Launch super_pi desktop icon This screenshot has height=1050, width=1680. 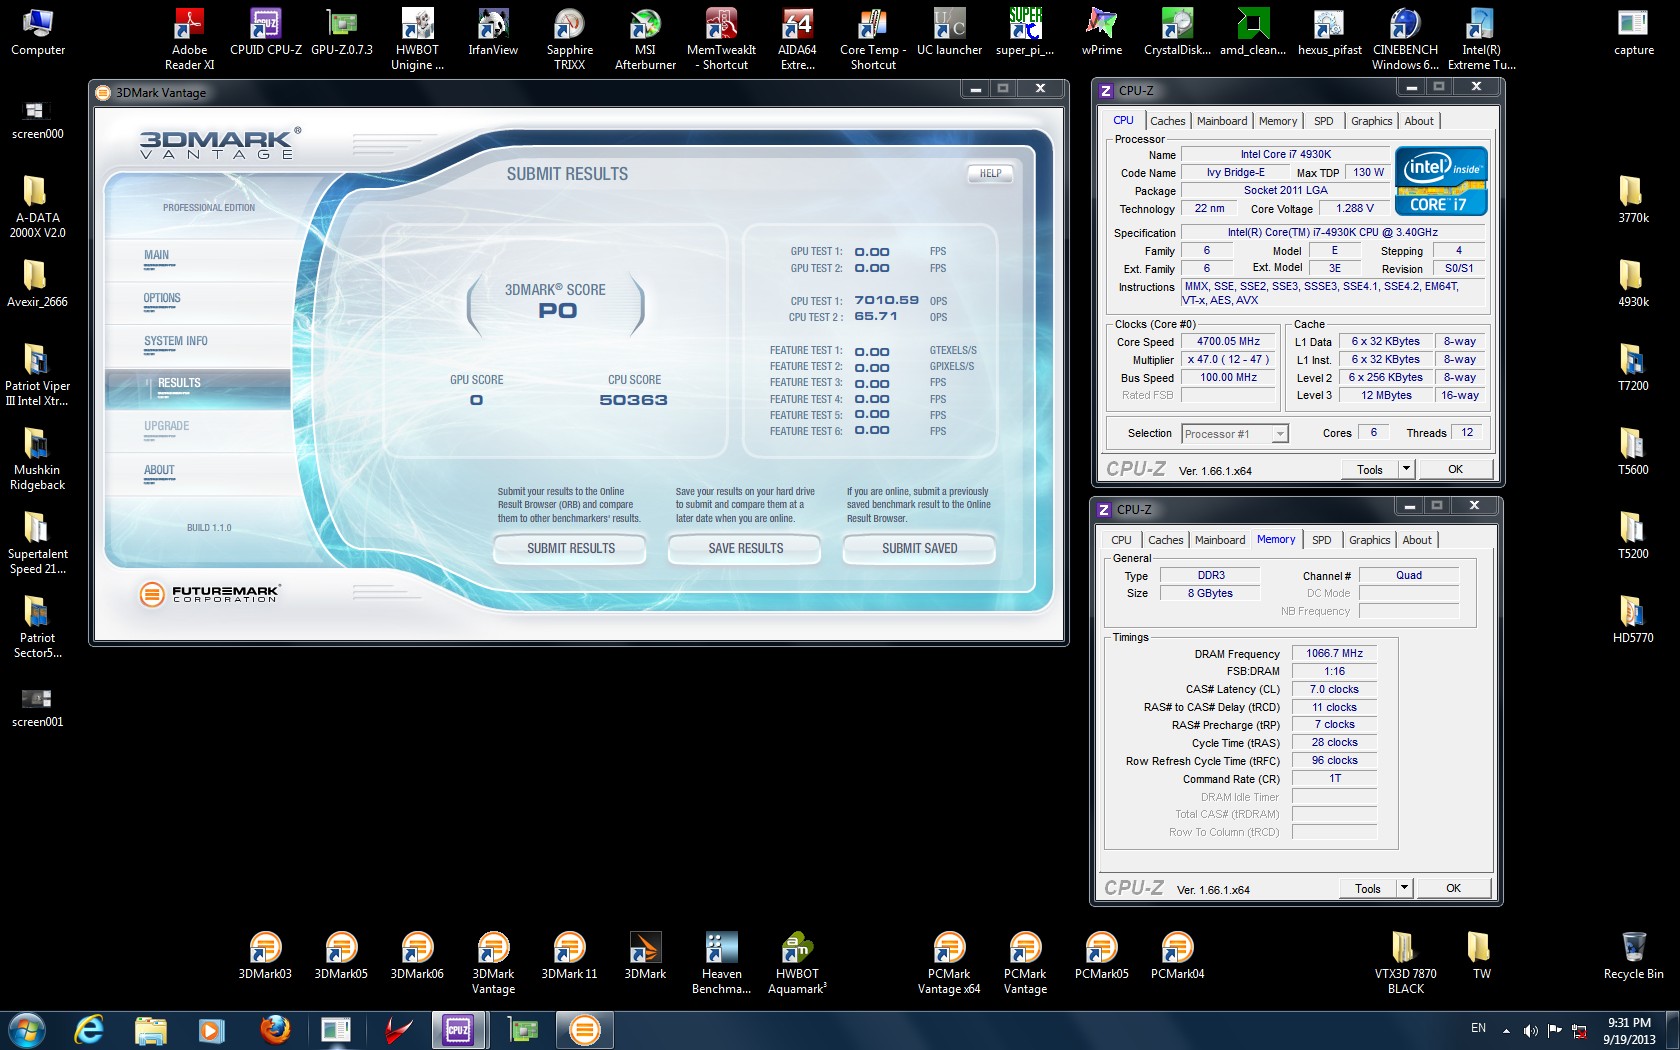point(1025,32)
